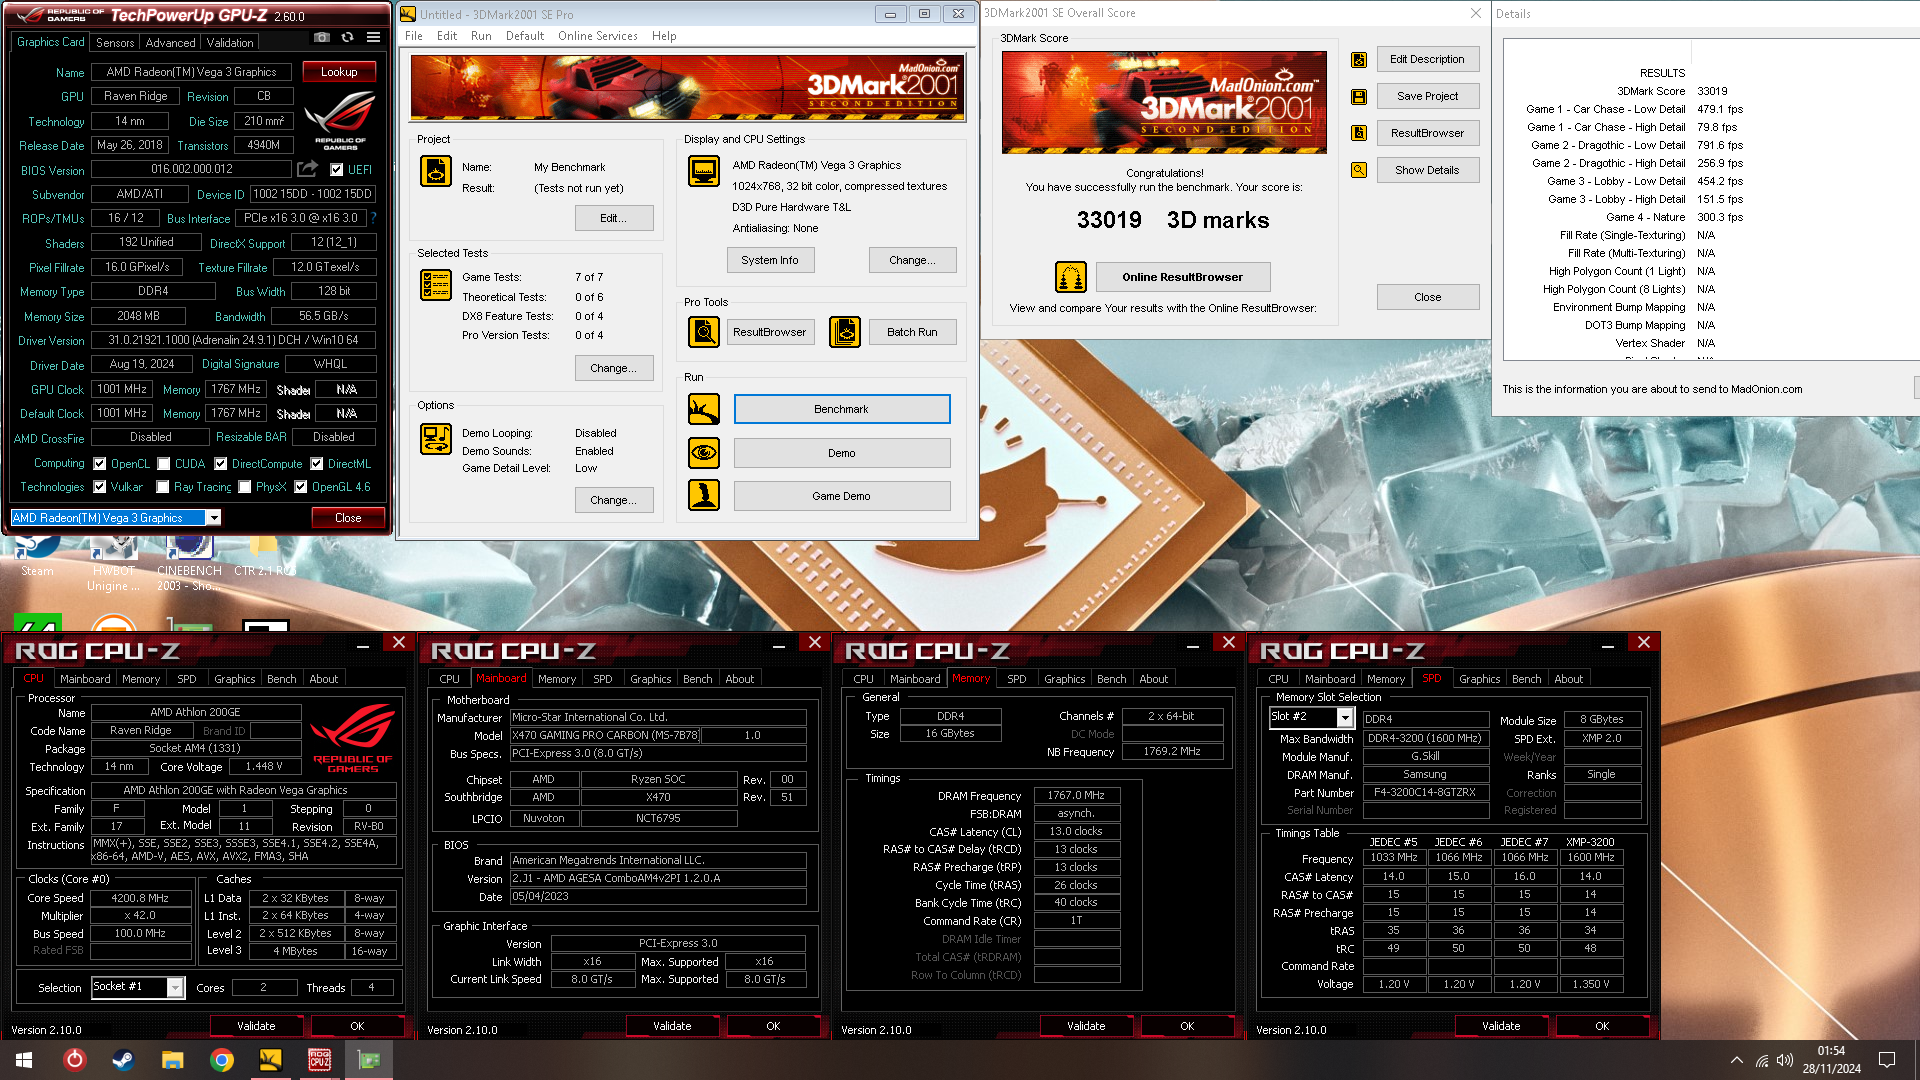Open the Online Services menu

tap(598, 36)
